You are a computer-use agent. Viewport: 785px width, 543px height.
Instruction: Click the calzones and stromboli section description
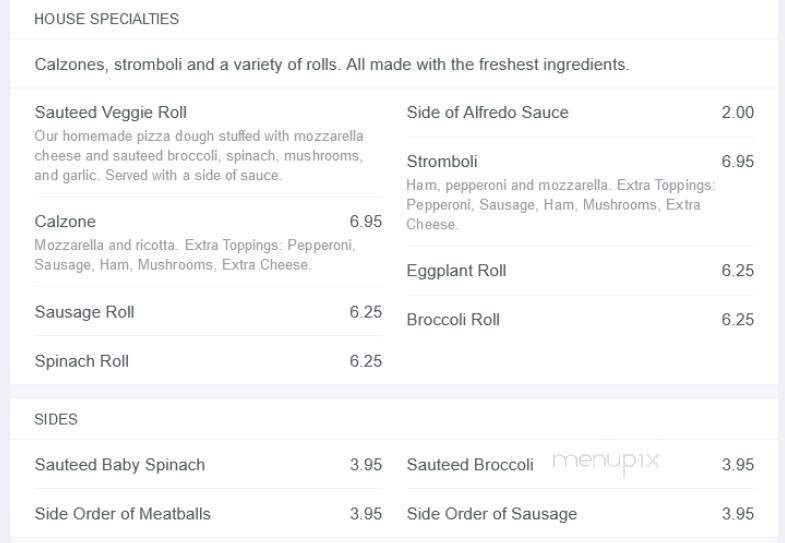pyautogui.click(x=331, y=65)
